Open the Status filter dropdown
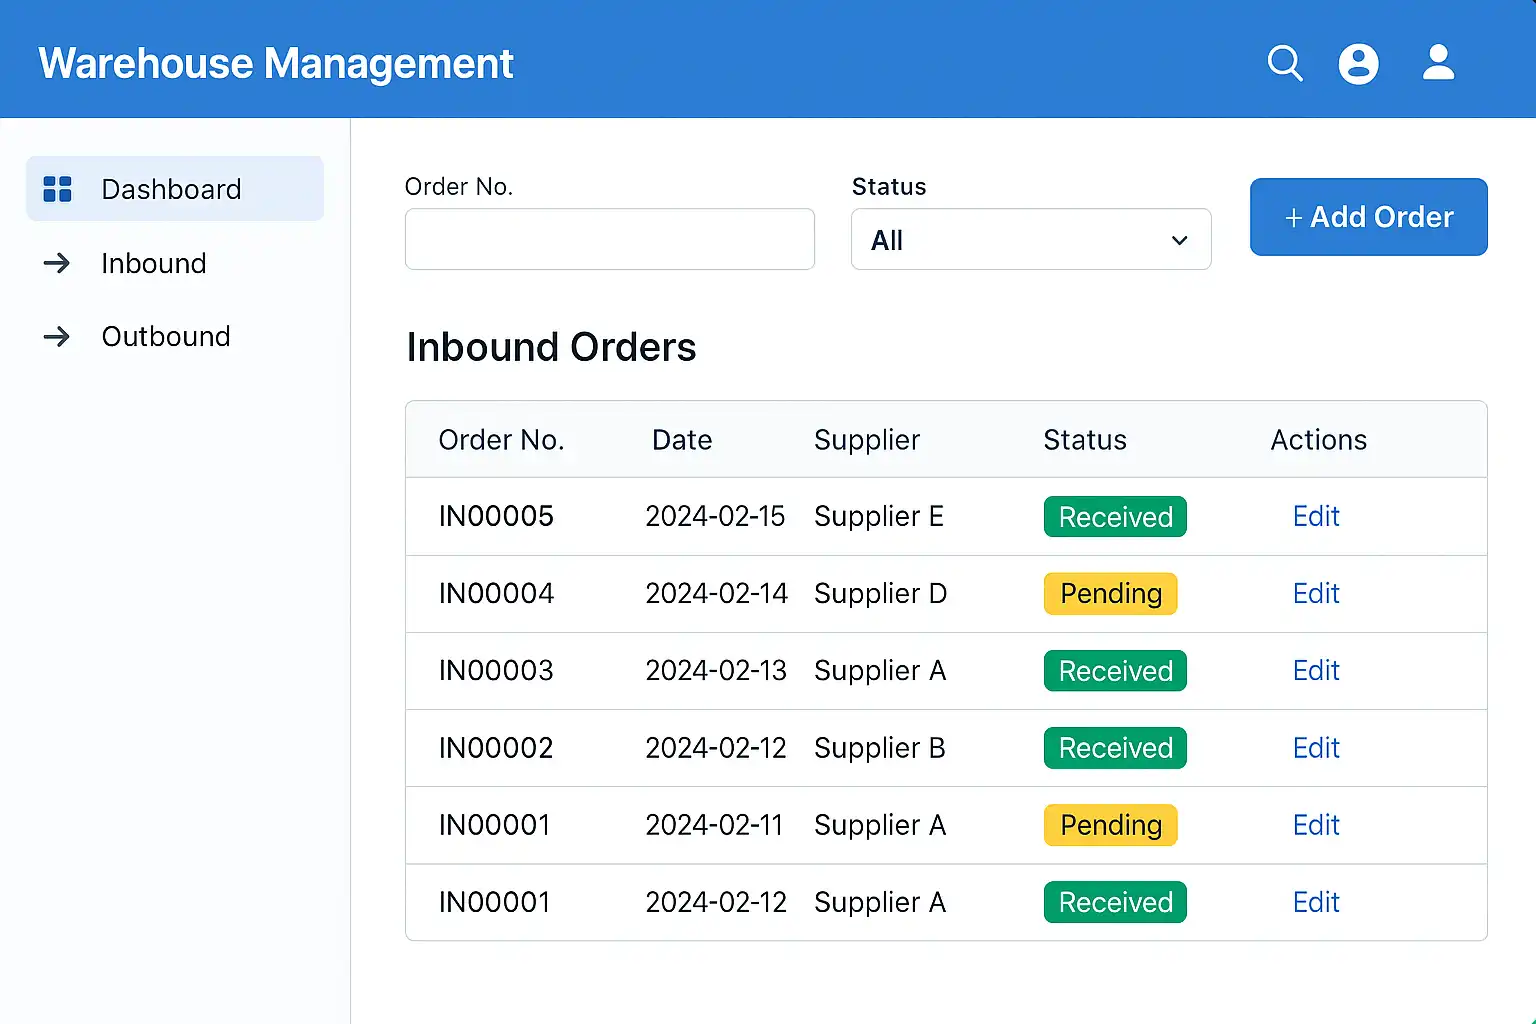The image size is (1536, 1024). pyautogui.click(x=1030, y=240)
